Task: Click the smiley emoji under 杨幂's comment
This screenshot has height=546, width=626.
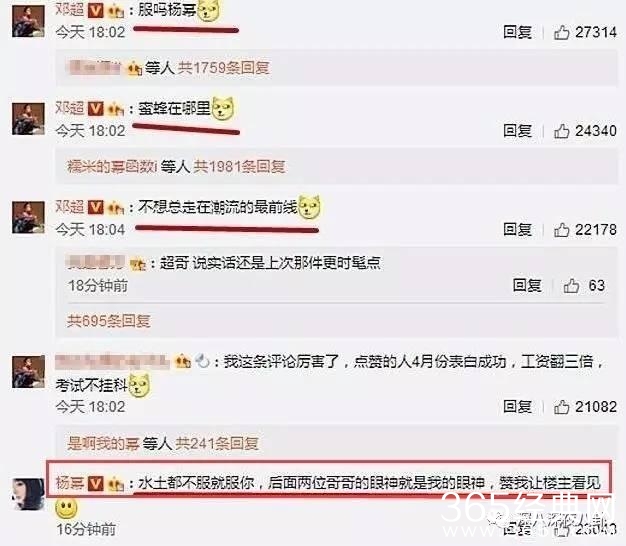Action: pos(66,508)
